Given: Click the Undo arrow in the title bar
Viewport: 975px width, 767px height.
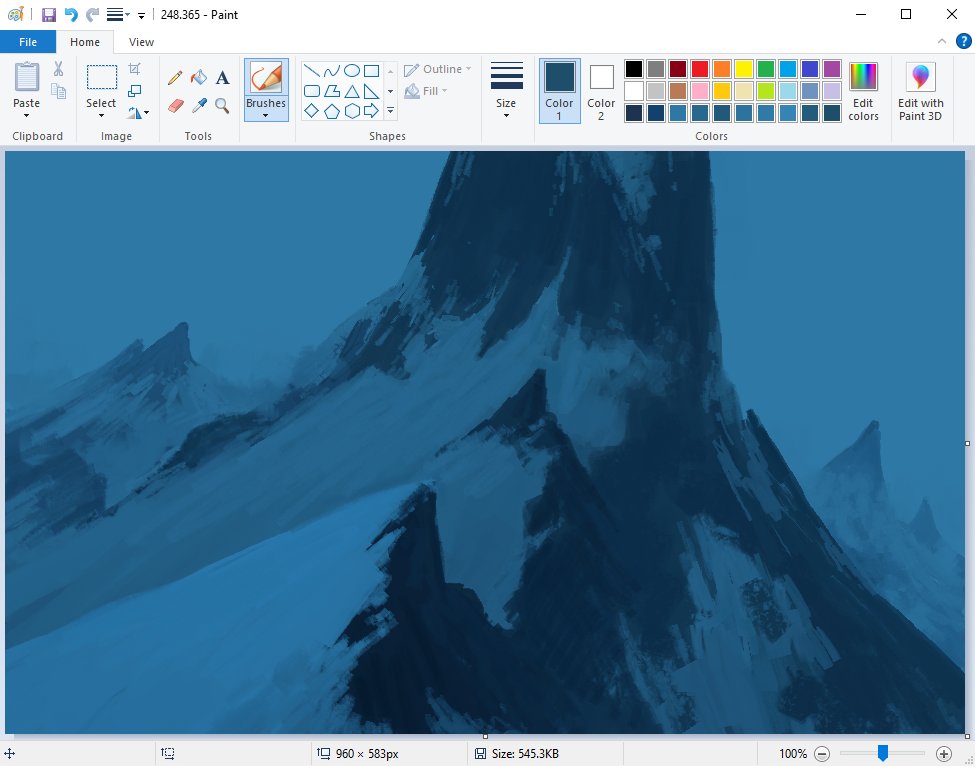Looking at the screenshot, I should pyautogui.click(x=71, y=15).
